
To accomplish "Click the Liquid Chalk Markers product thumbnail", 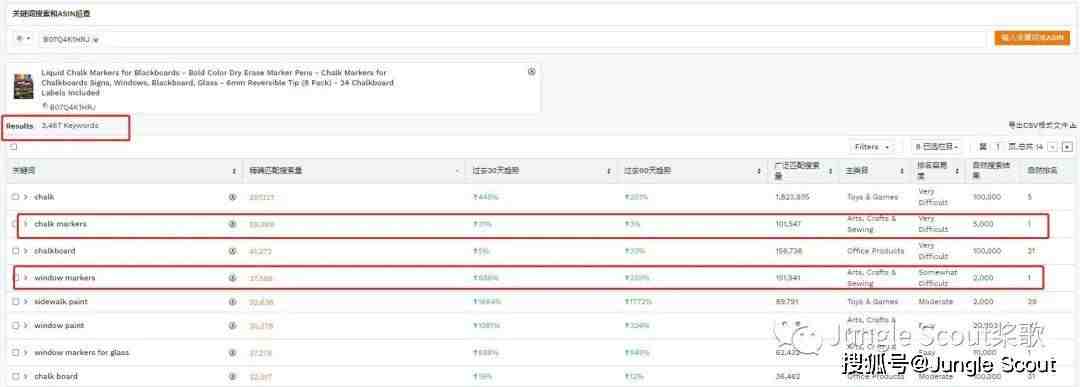I will 23,87.
